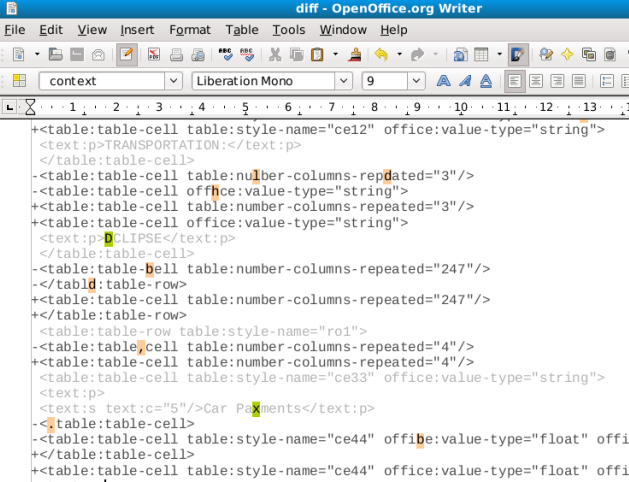Click the Save document icon
Viewport: 629px width, 482px height.
(x=78, y=54)
